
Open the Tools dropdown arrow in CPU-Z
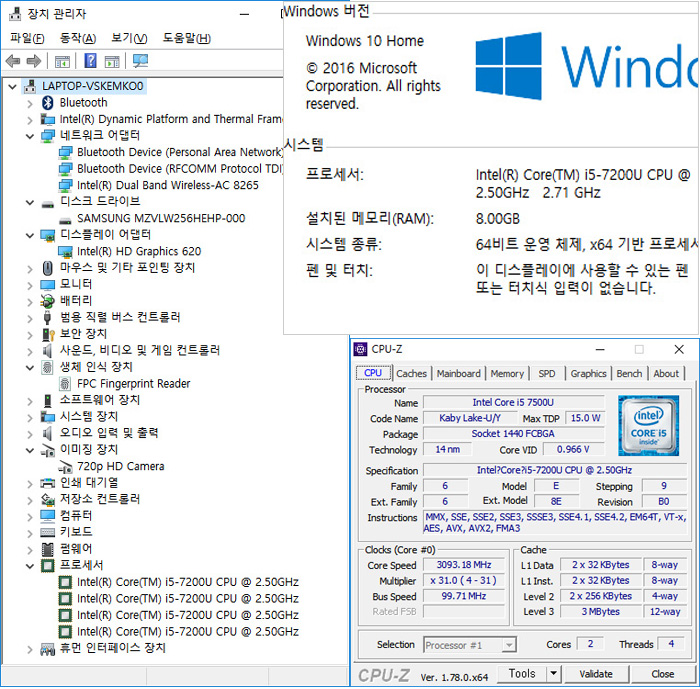(553, 673)
